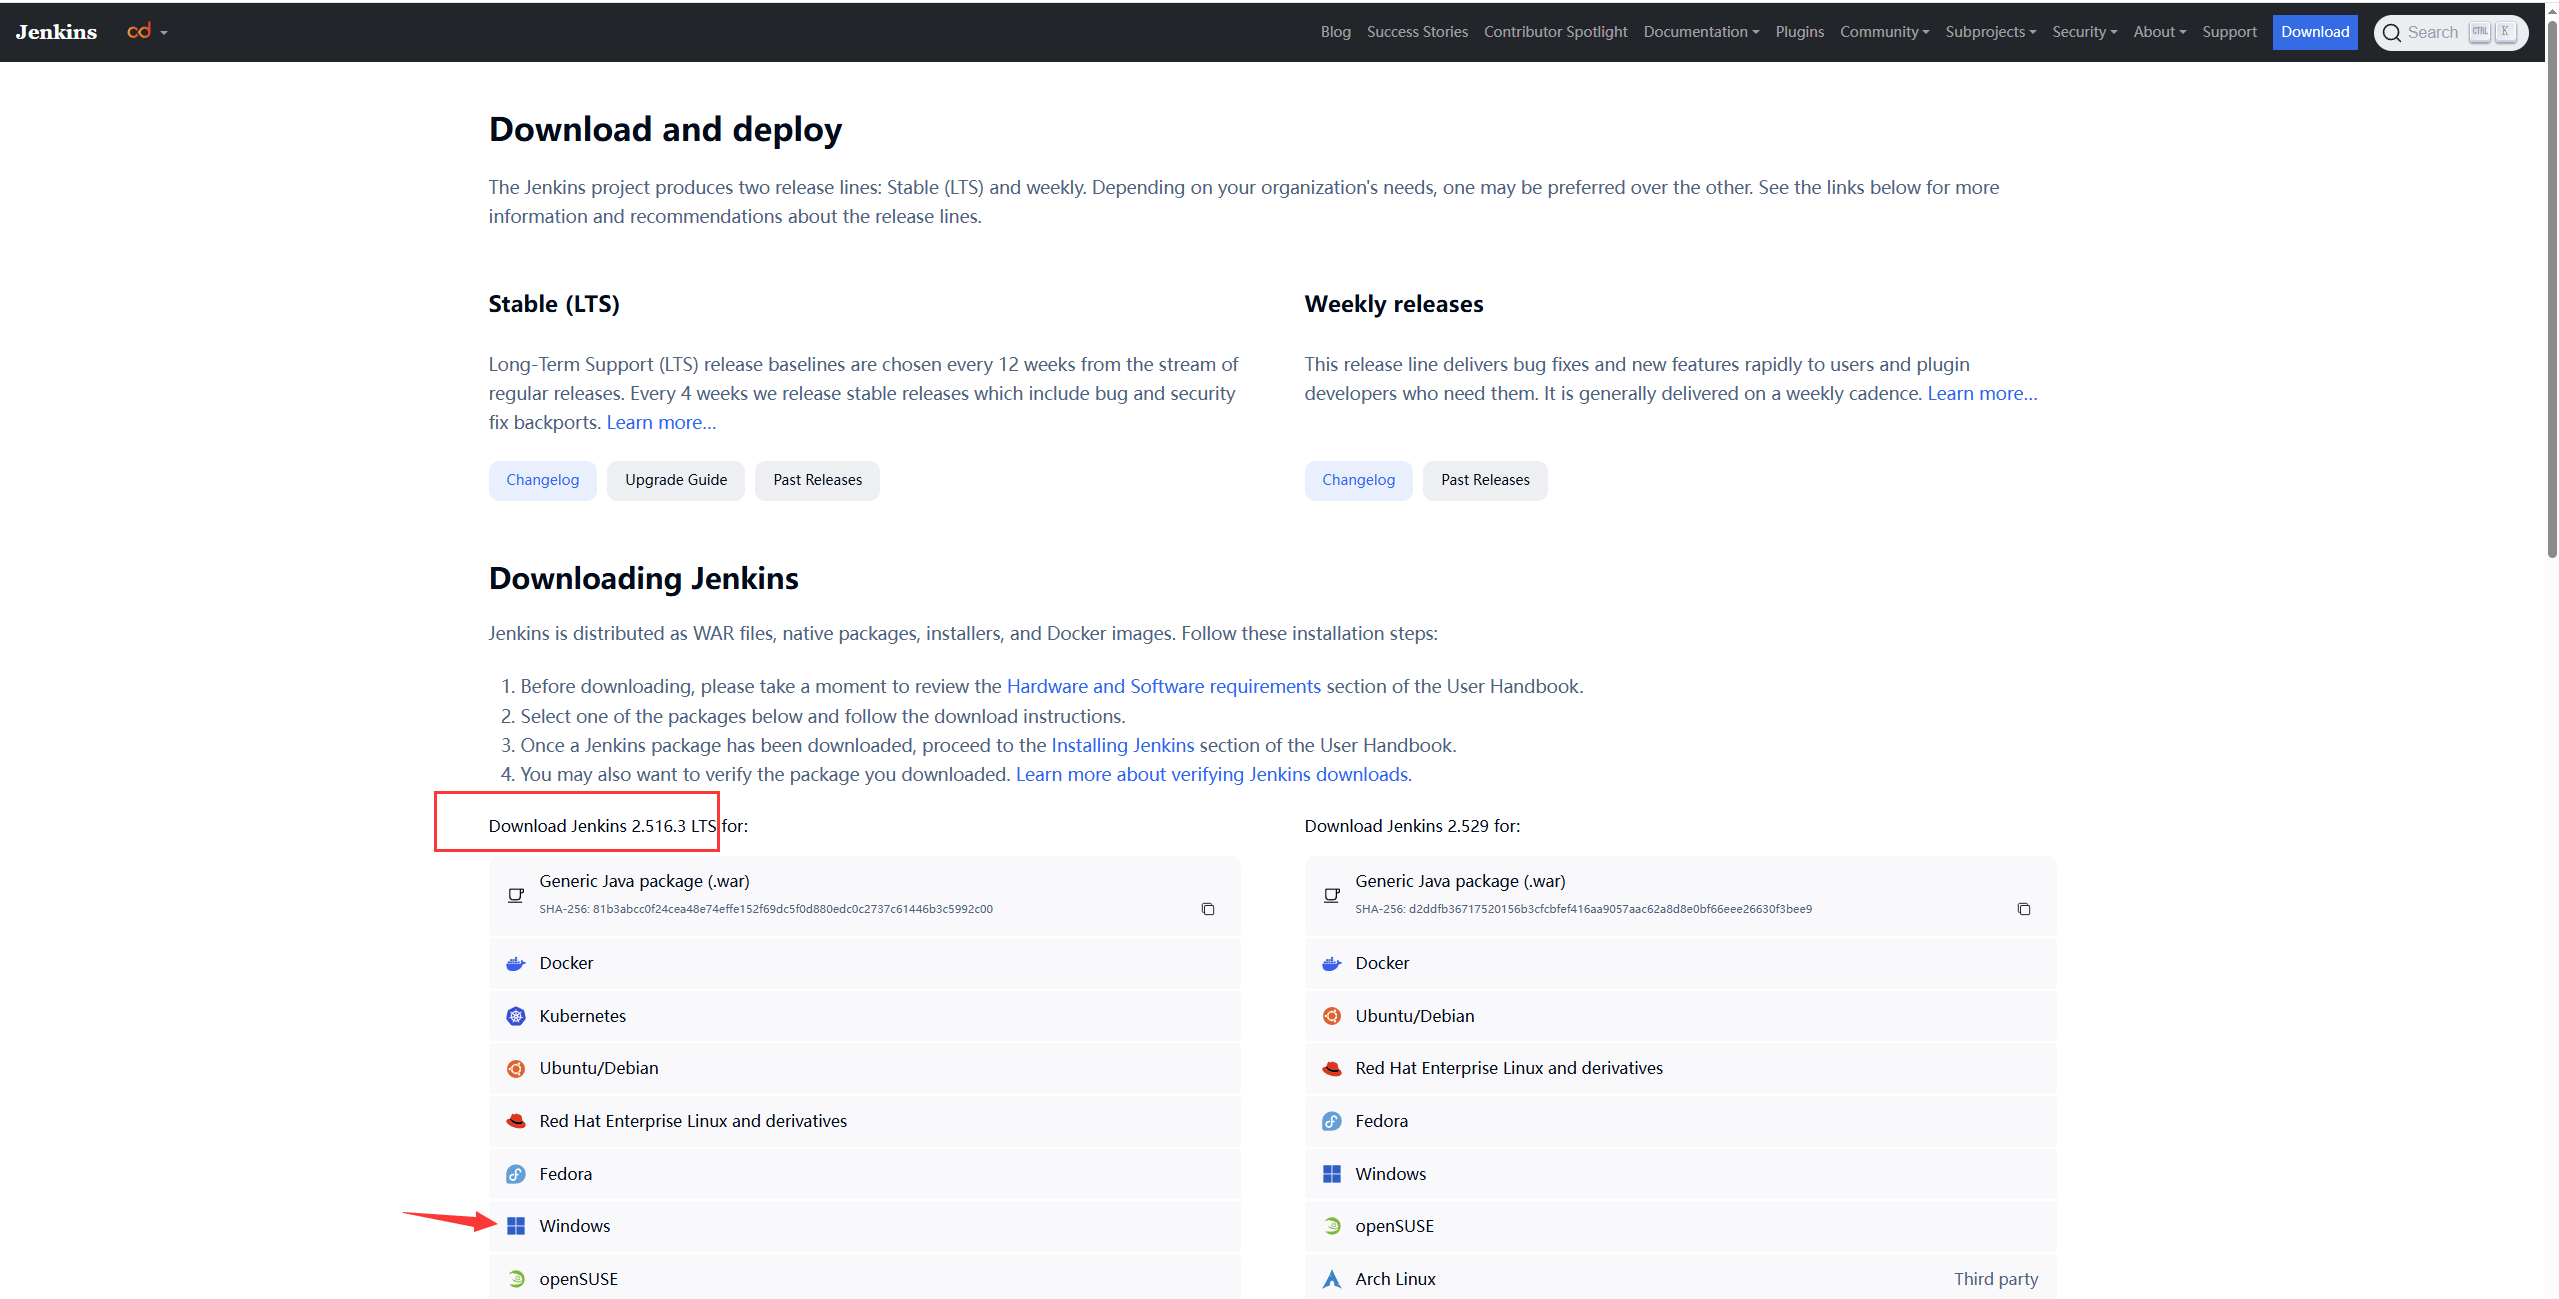
Task: Click the blue Download button
Action: (x=2315, y=32)
